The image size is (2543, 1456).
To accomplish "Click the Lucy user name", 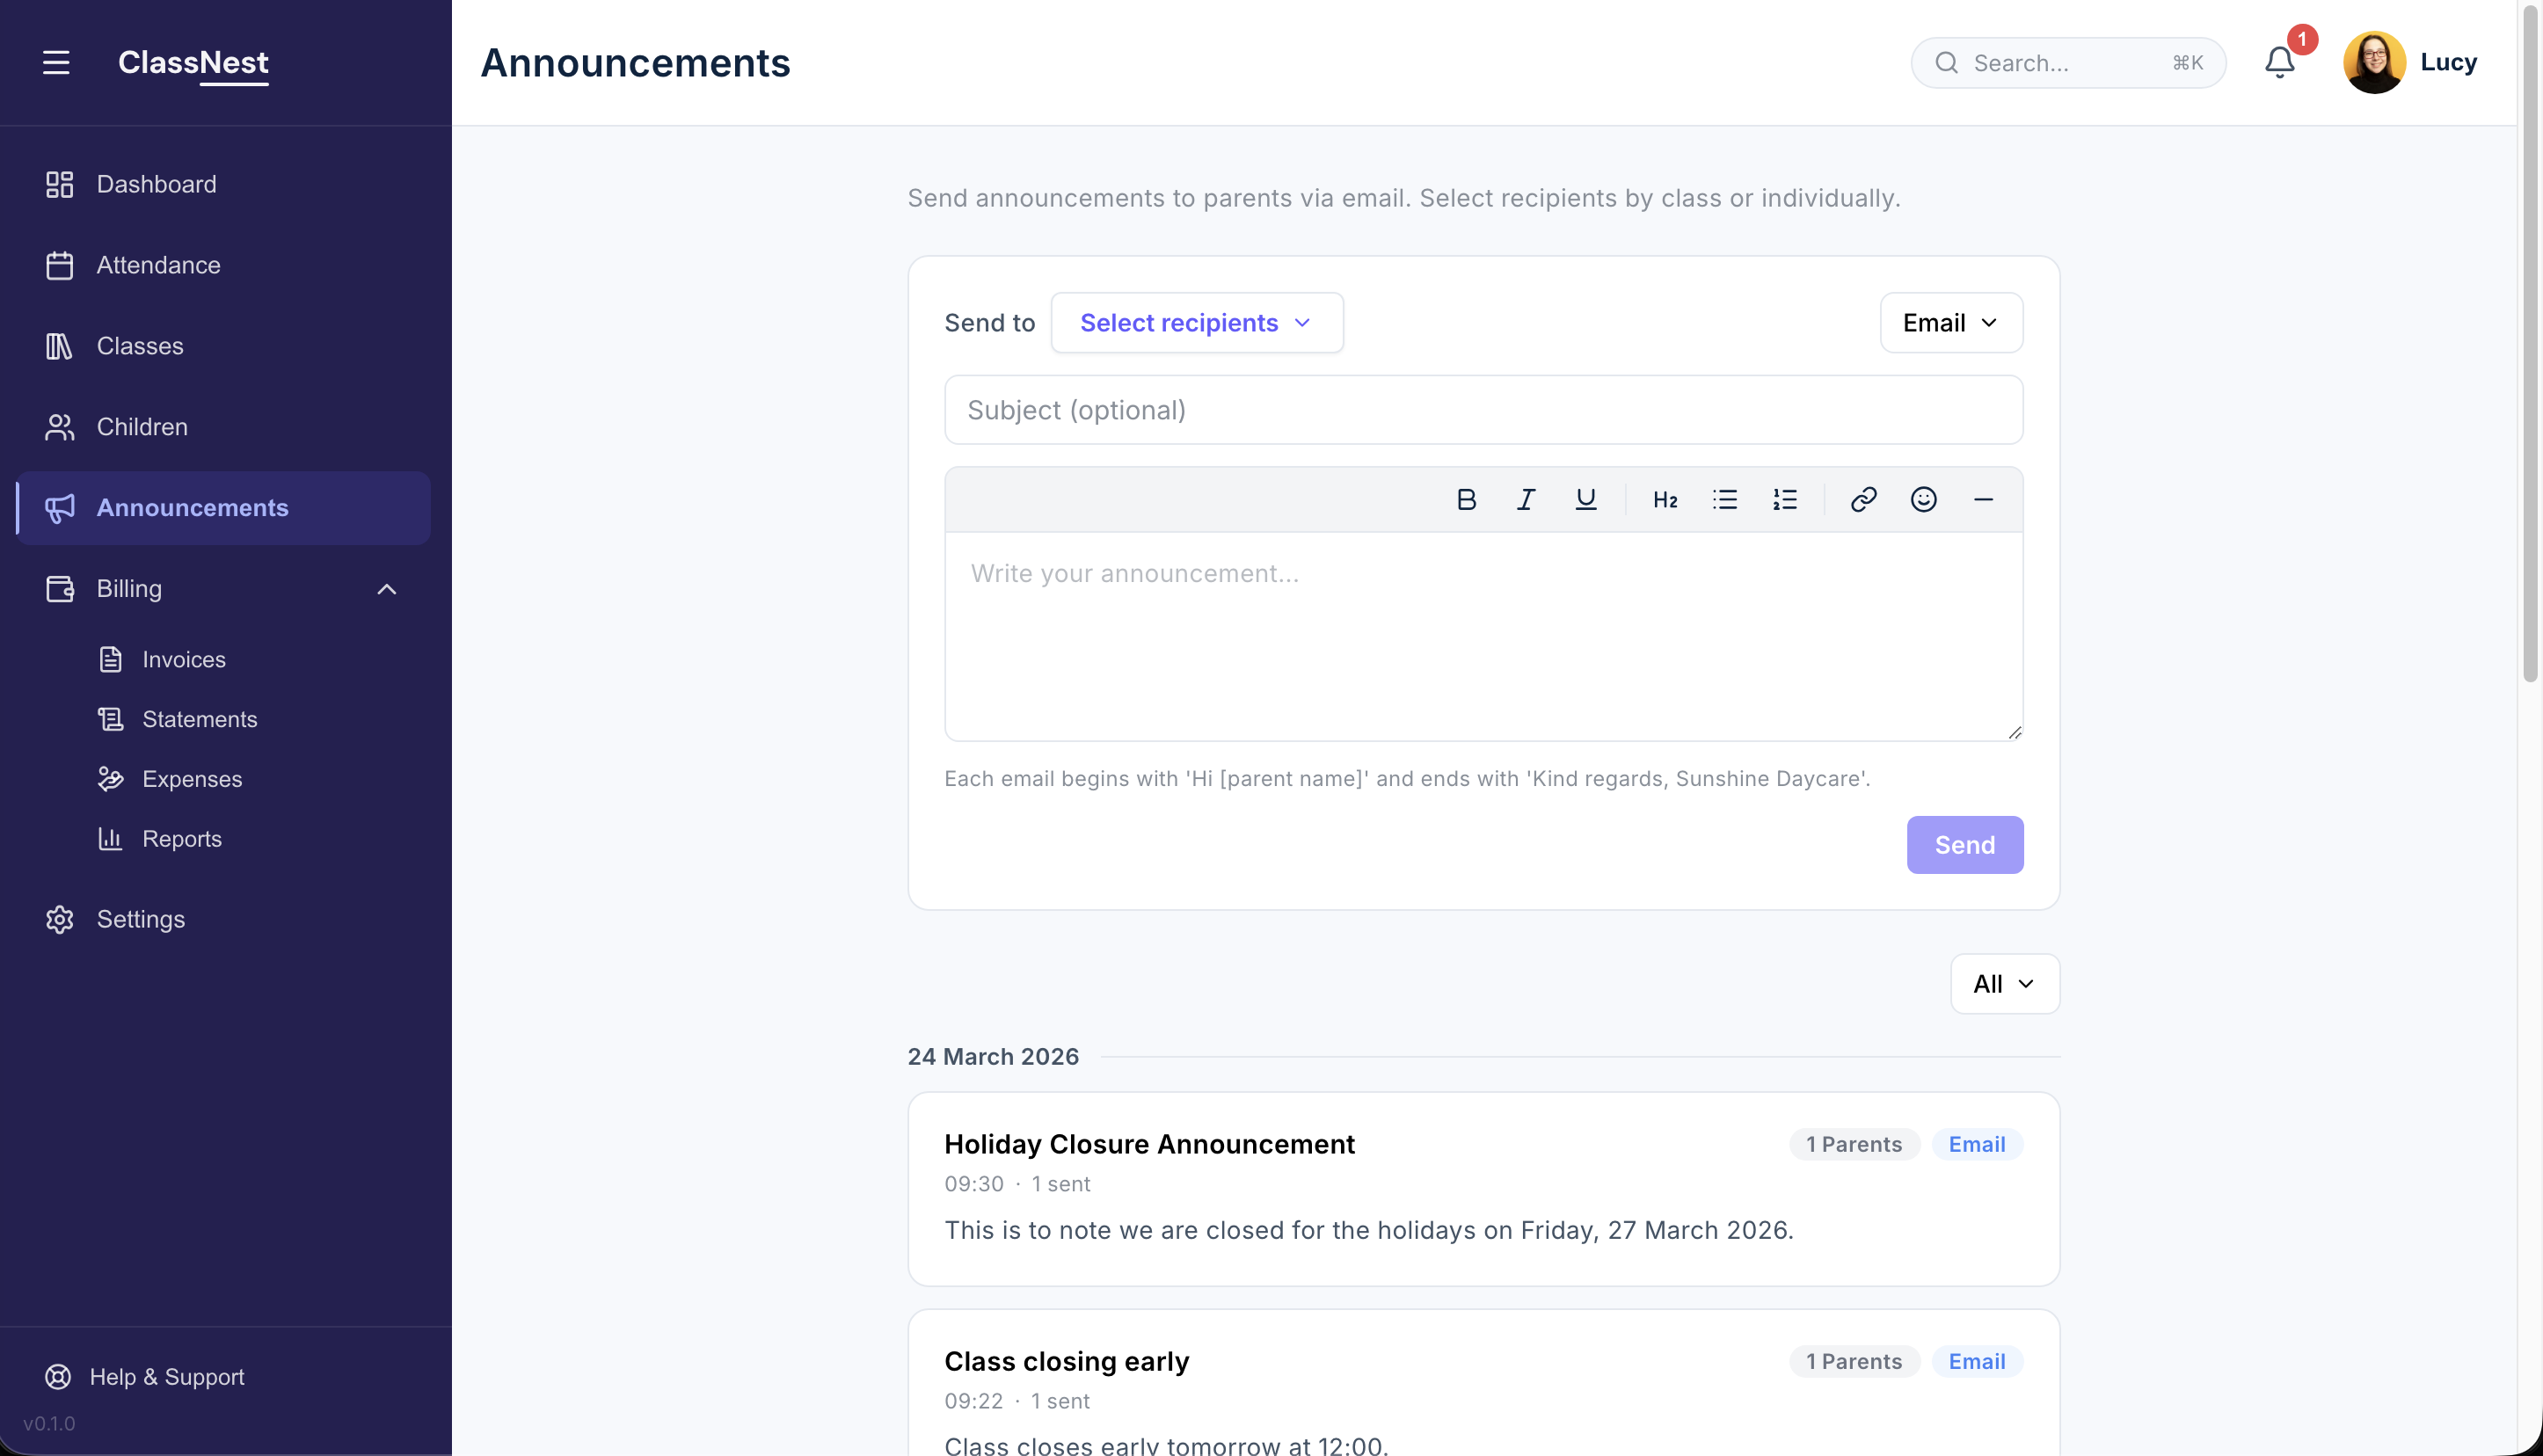I will coord(2448,62).
